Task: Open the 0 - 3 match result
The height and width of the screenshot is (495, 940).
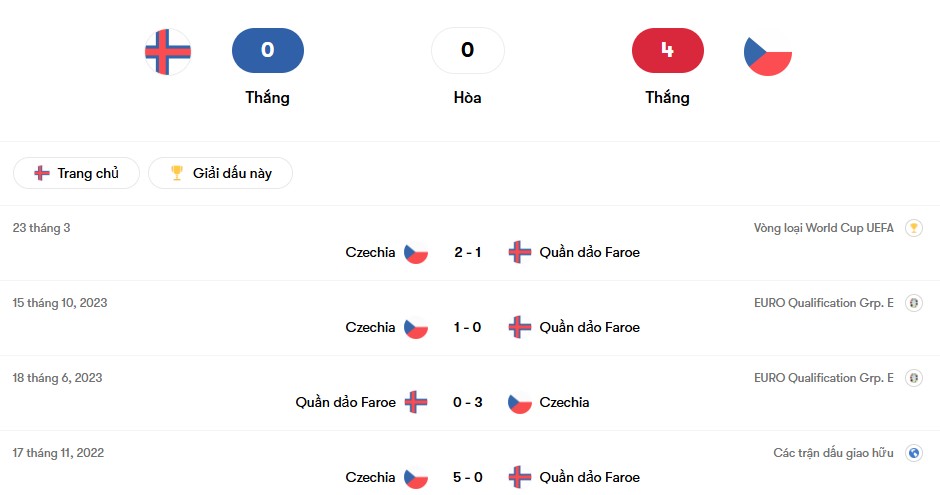Action: (x=468, y=402)
